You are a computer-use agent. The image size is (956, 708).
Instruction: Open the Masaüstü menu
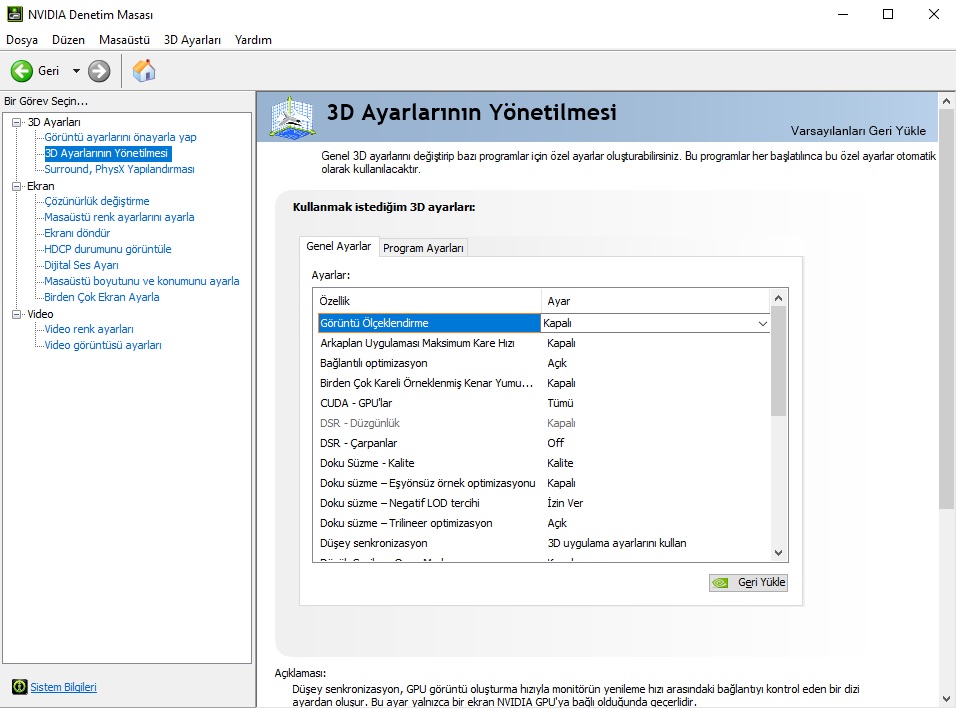pyautogui.click(x=124, y=40)
